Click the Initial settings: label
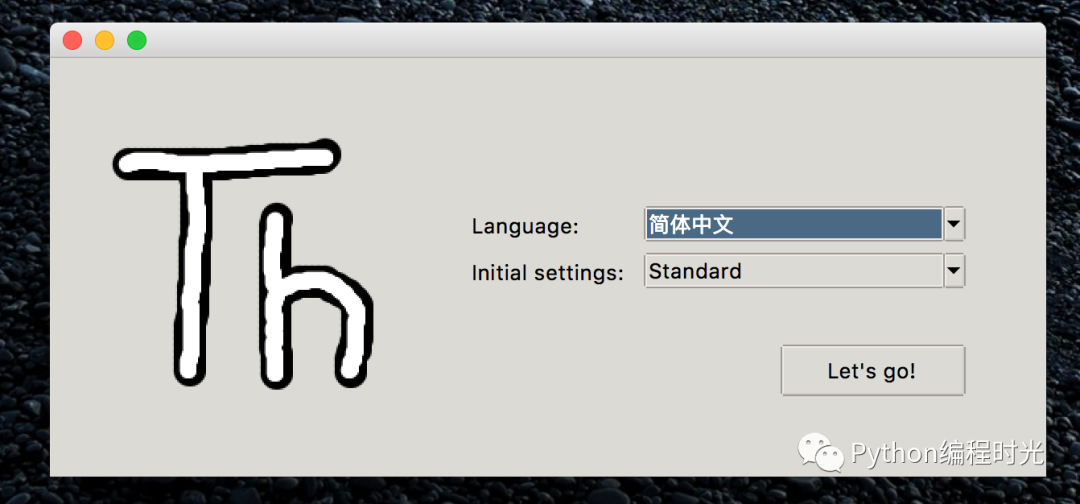This screenshot has height=504, width=1080. point(547,273)
